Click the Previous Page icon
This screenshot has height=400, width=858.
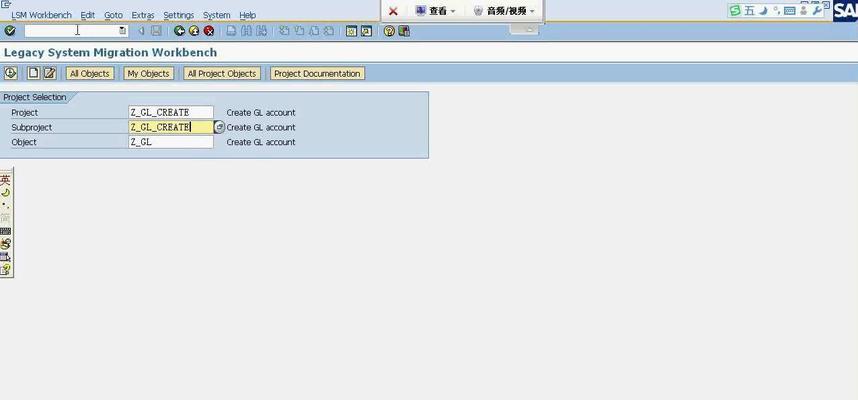pyautogui.click(x=299, y=31)
